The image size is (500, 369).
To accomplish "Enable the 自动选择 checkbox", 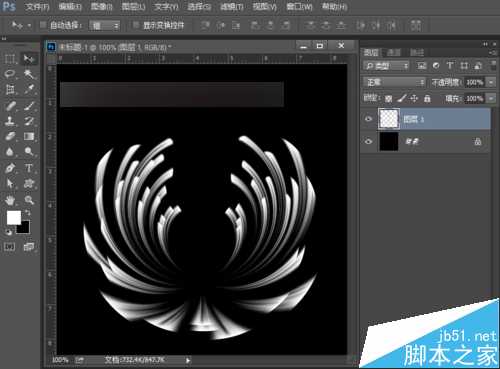I will click(43, 25).
